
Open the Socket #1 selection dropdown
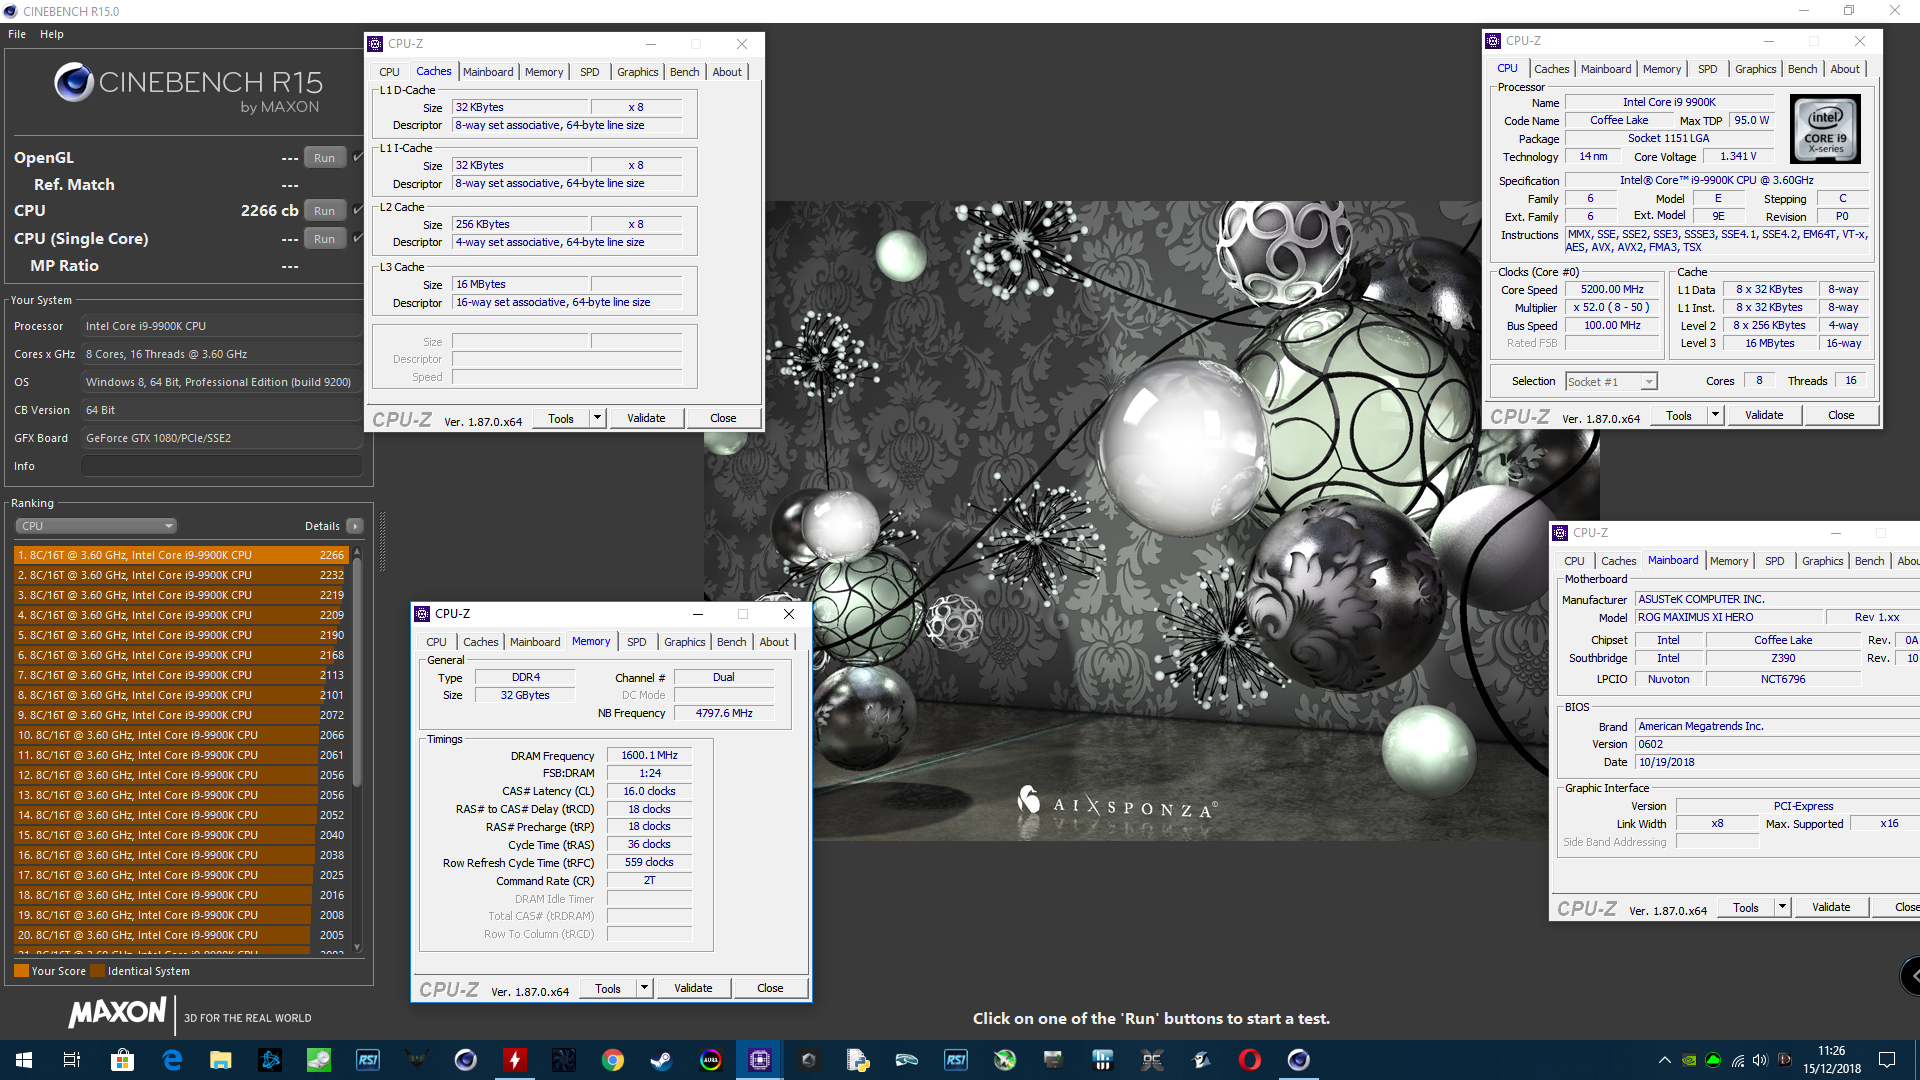(x=1611, y=382)
